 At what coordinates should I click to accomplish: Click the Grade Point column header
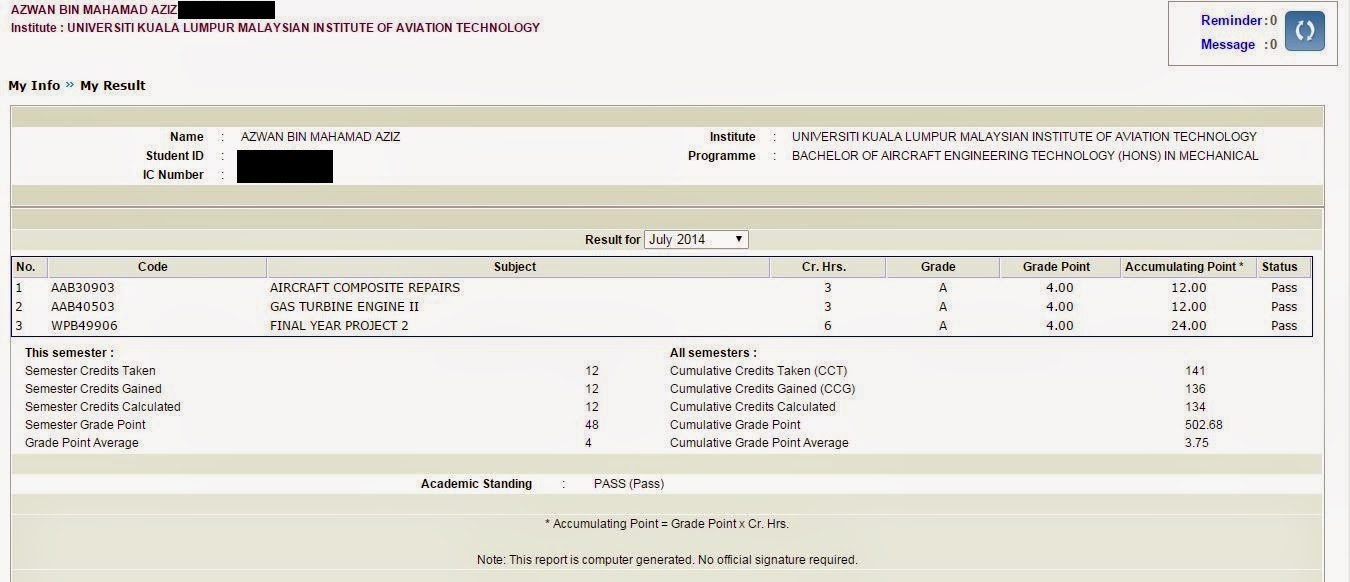tap(1056, 267)
